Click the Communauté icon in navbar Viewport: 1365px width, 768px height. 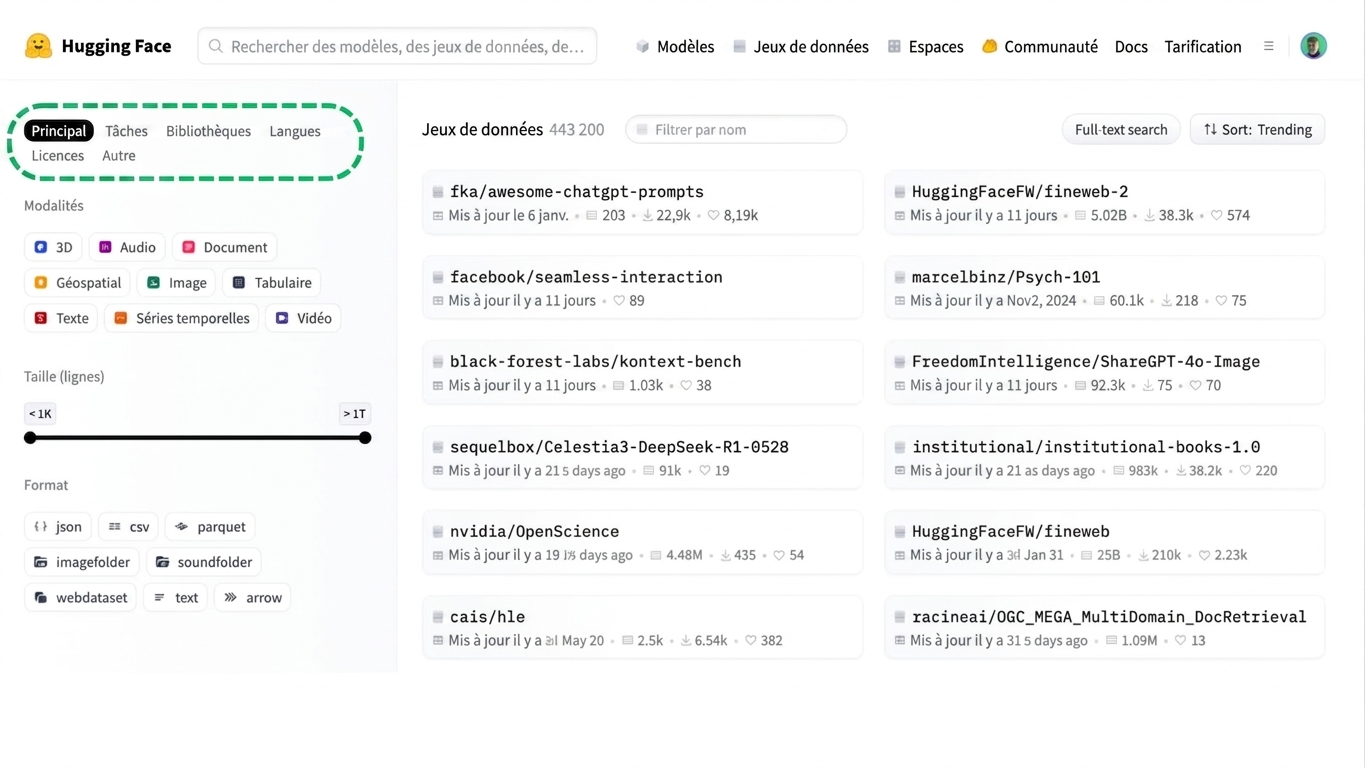[x=989, y=46]
